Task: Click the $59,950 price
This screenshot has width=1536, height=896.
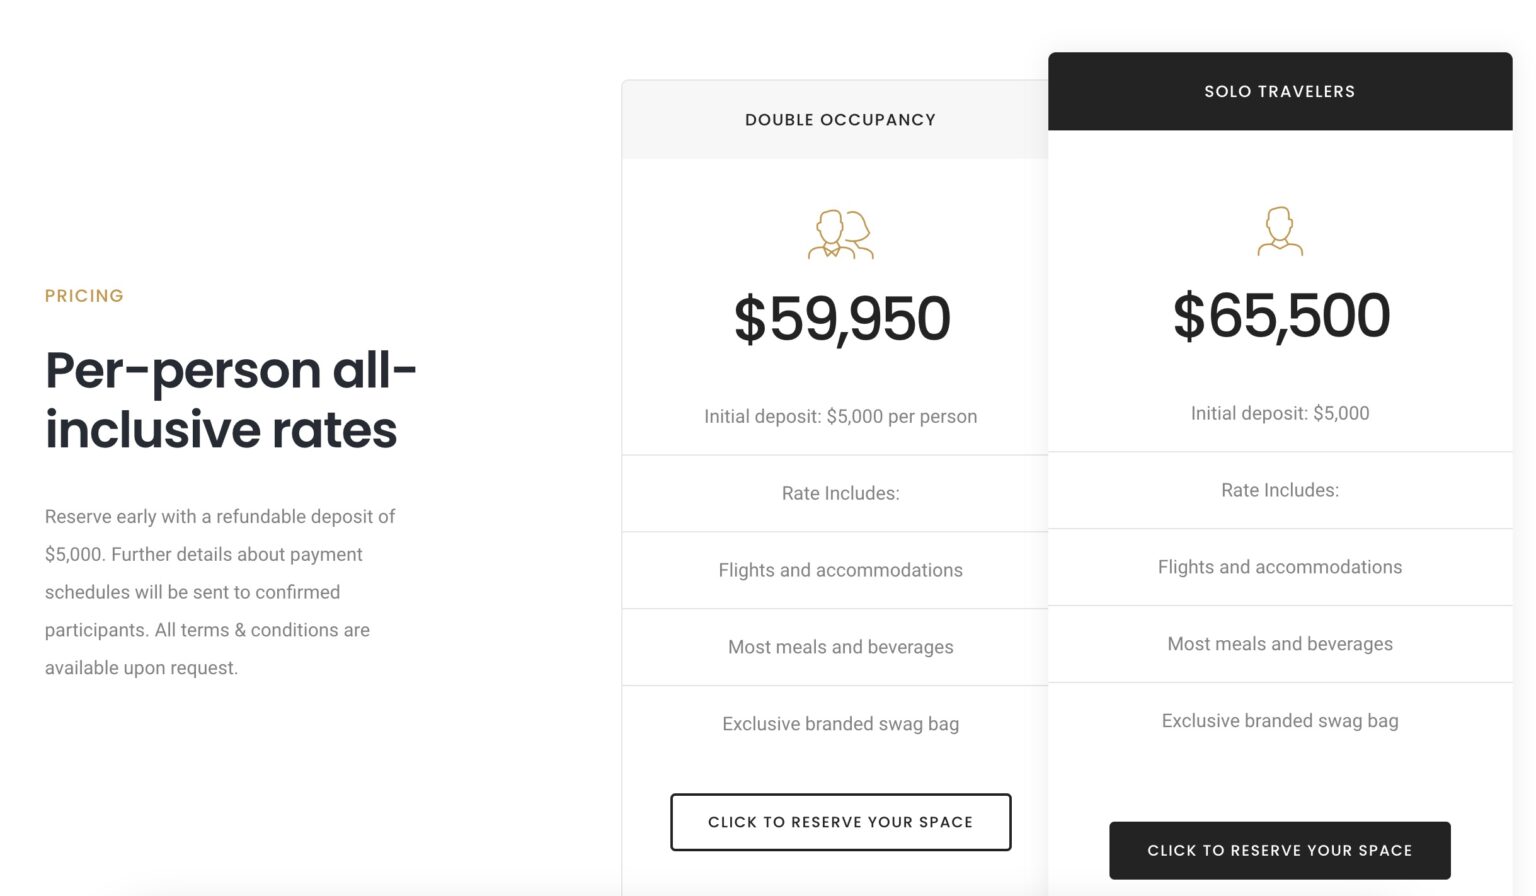Action: coord(841,319)
